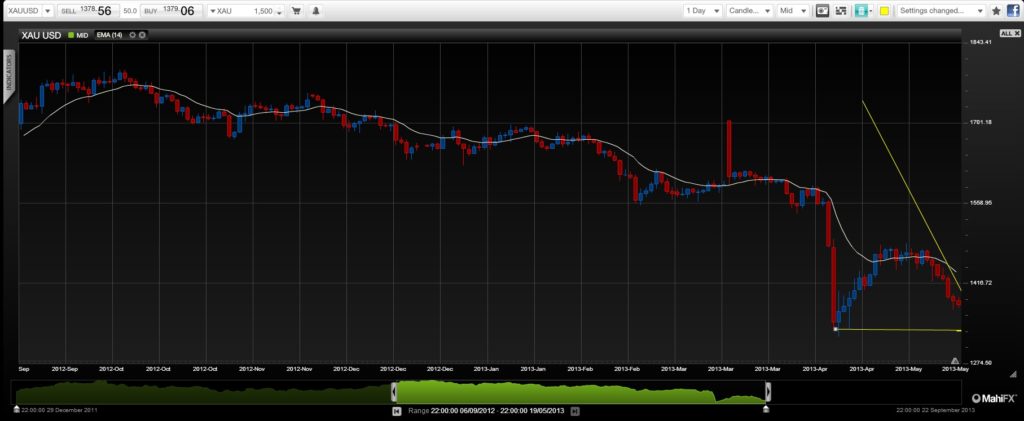This screenshot has width=1024, height=421.
Task: Click the XAU amount input field
Action: (247, 10)
